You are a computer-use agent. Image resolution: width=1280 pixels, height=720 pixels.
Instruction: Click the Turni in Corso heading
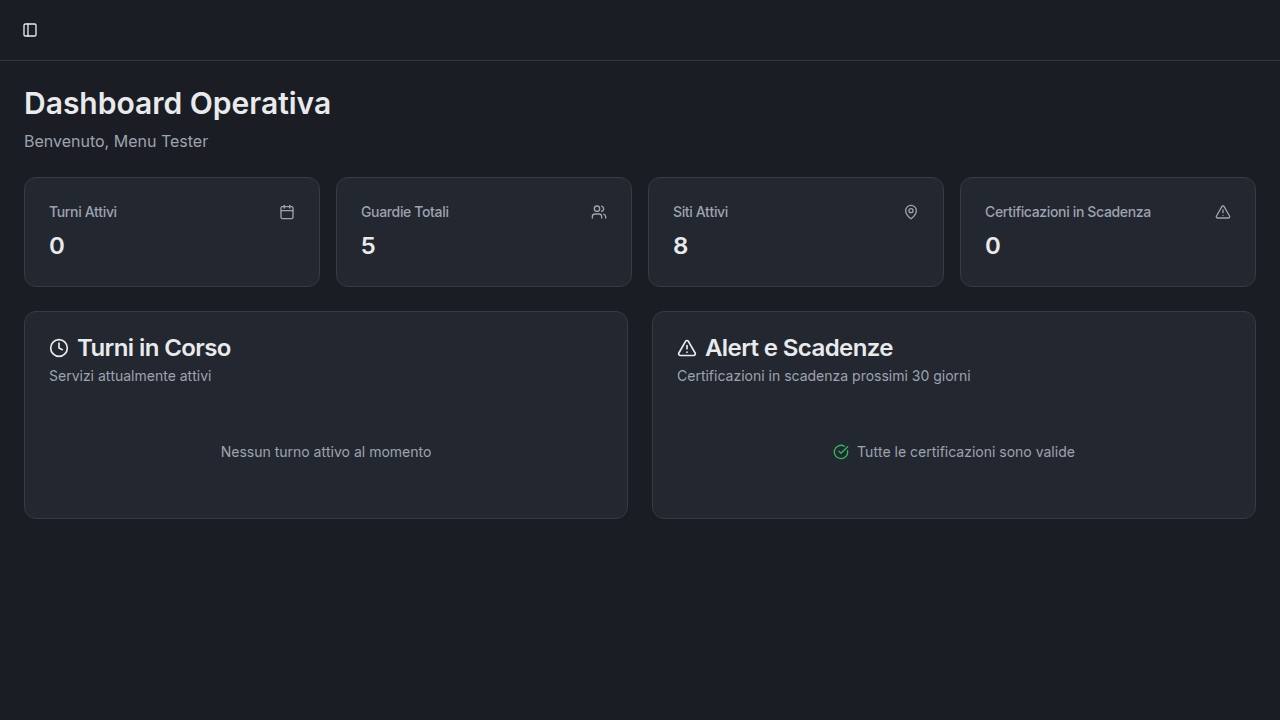click(154, 348)
